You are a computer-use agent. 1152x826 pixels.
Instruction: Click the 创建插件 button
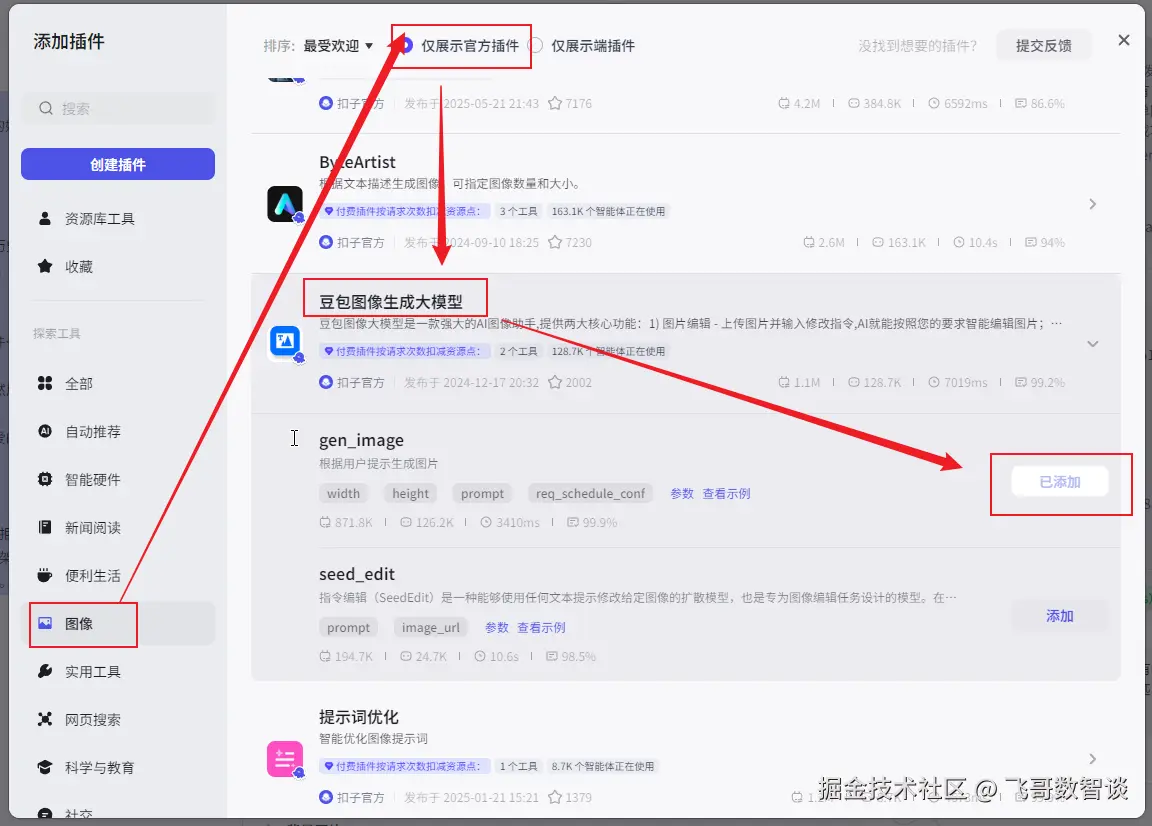pyautogui.click(x=118, y=164)
